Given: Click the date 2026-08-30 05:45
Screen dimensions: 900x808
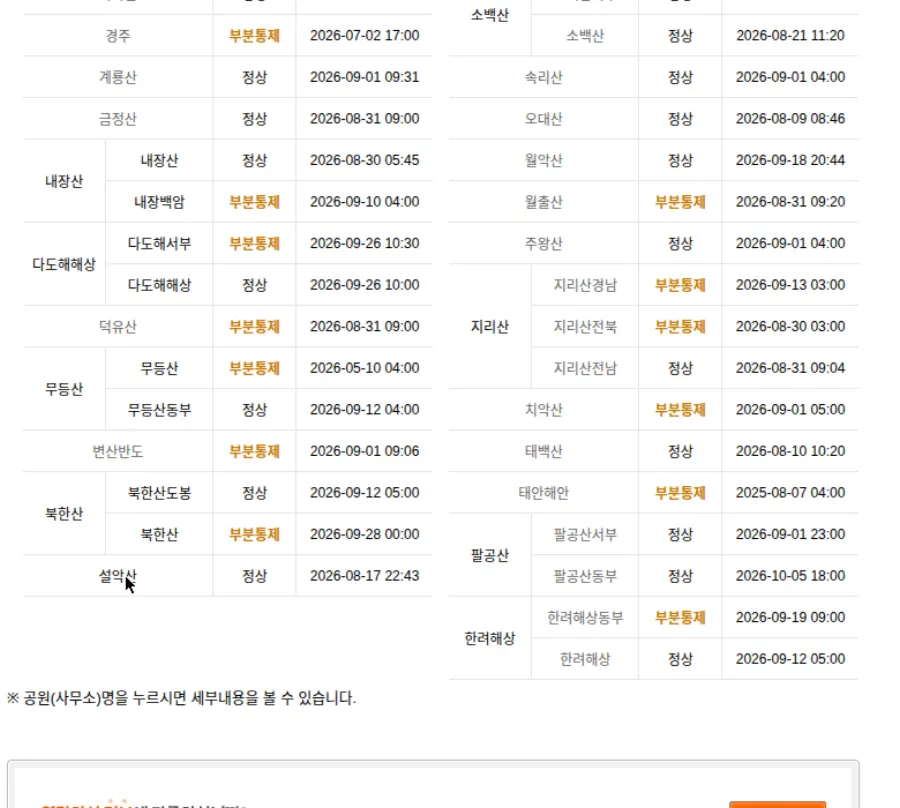Looking at the screenshot, I should pyautogui.click(x=364, y=160).
